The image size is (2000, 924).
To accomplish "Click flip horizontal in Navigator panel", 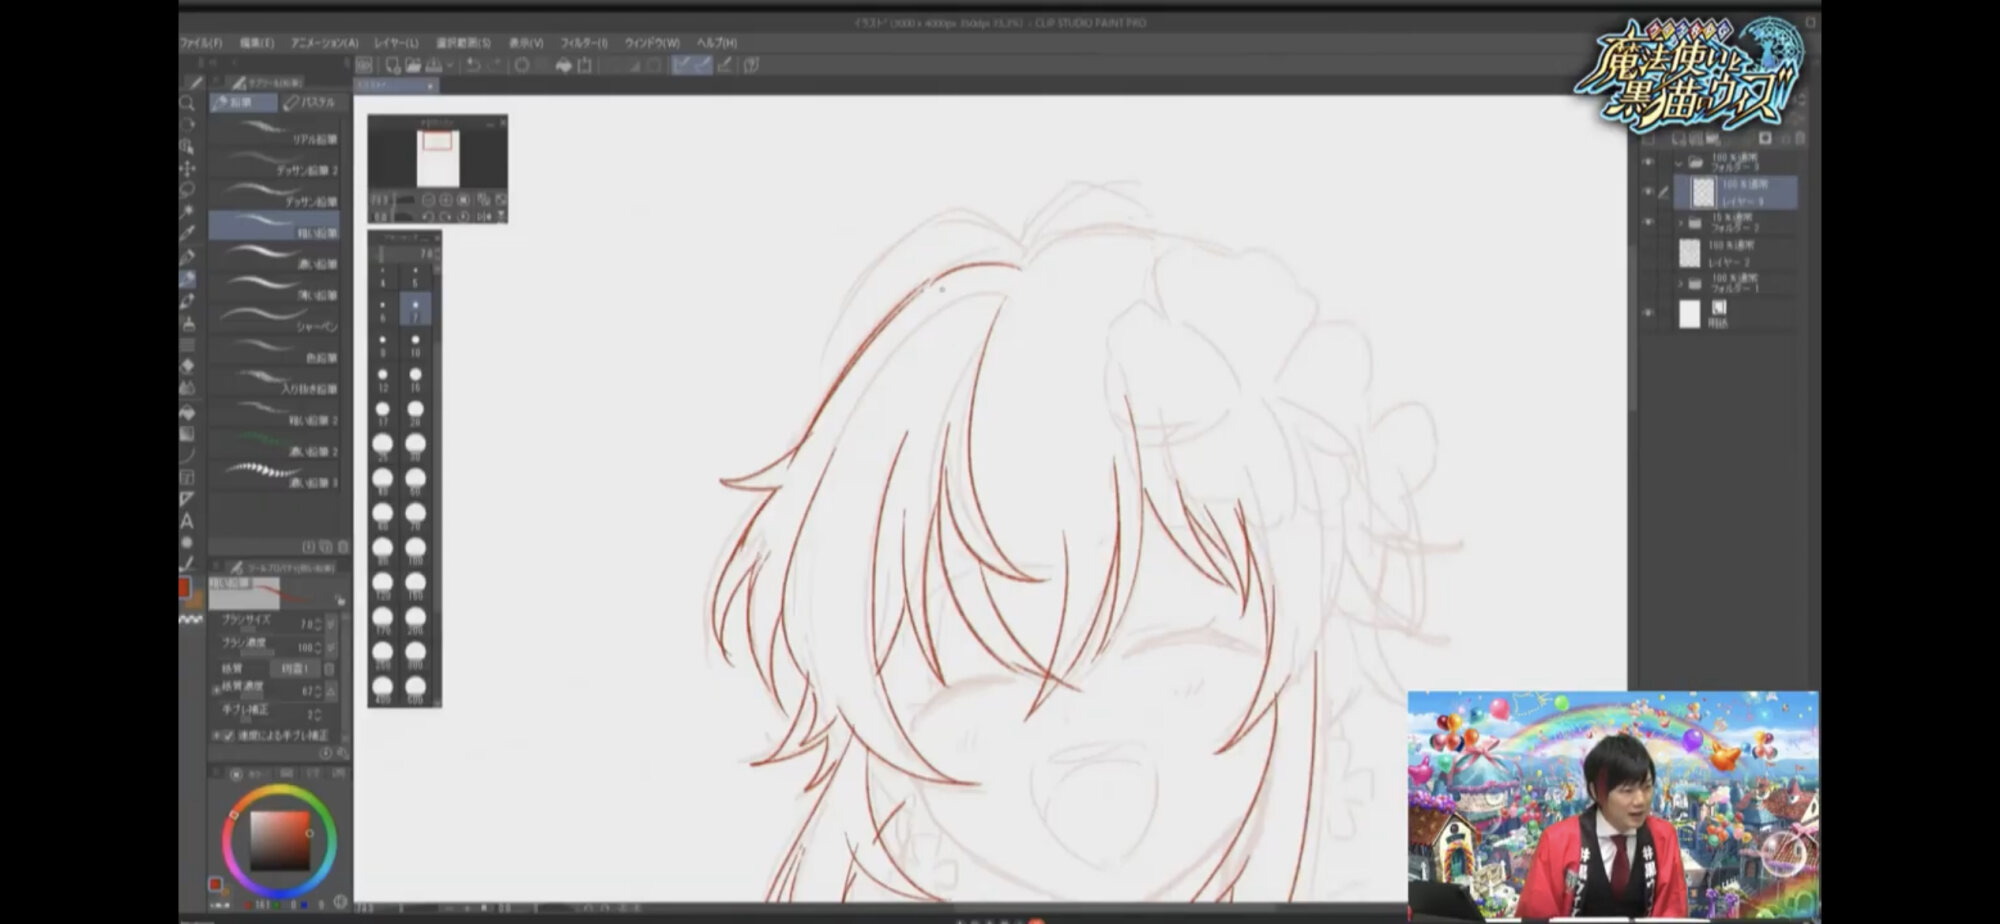I will [484, 216].
